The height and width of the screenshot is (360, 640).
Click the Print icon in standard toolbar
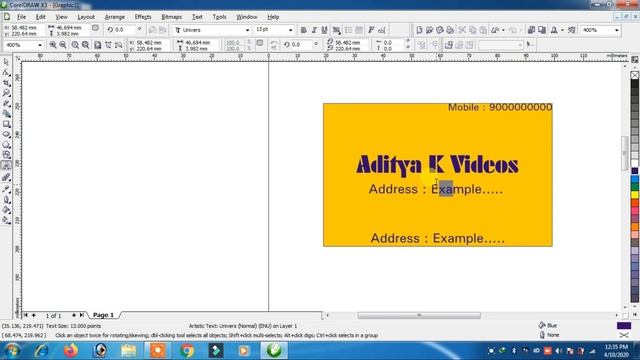(x=450, y=30)
